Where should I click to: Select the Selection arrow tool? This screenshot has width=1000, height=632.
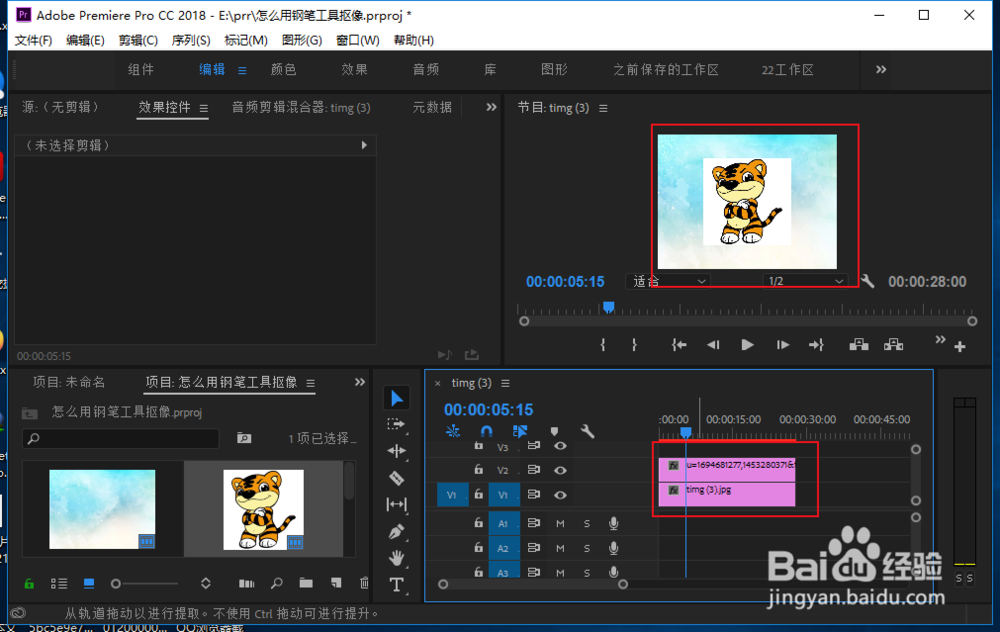pyautogui.click(x=397, y=399)
